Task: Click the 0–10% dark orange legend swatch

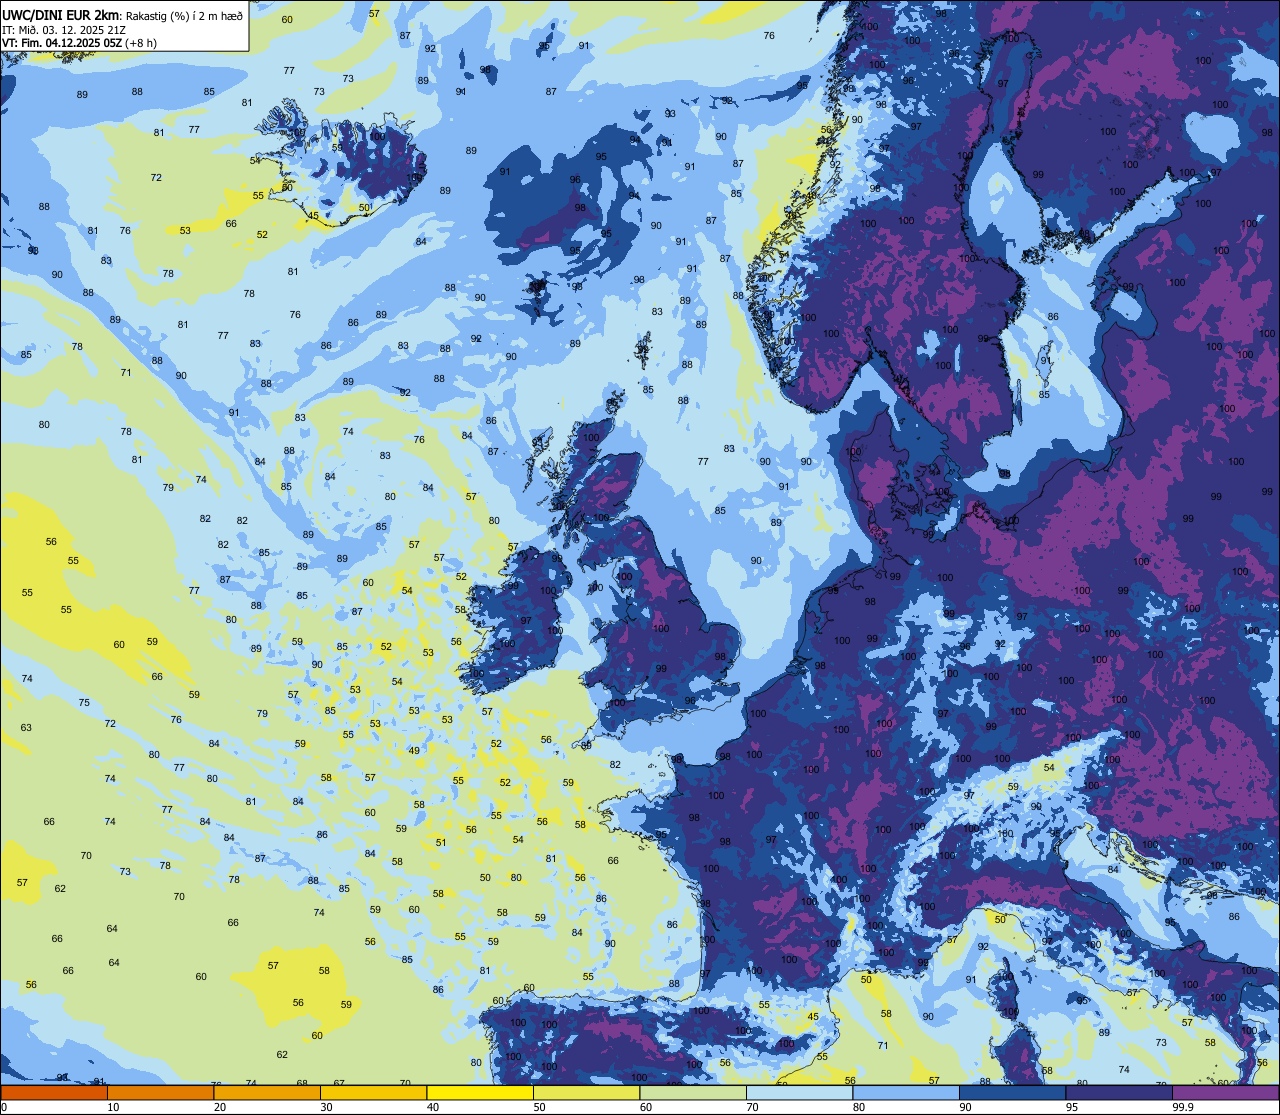Action: pos(54,1092)
